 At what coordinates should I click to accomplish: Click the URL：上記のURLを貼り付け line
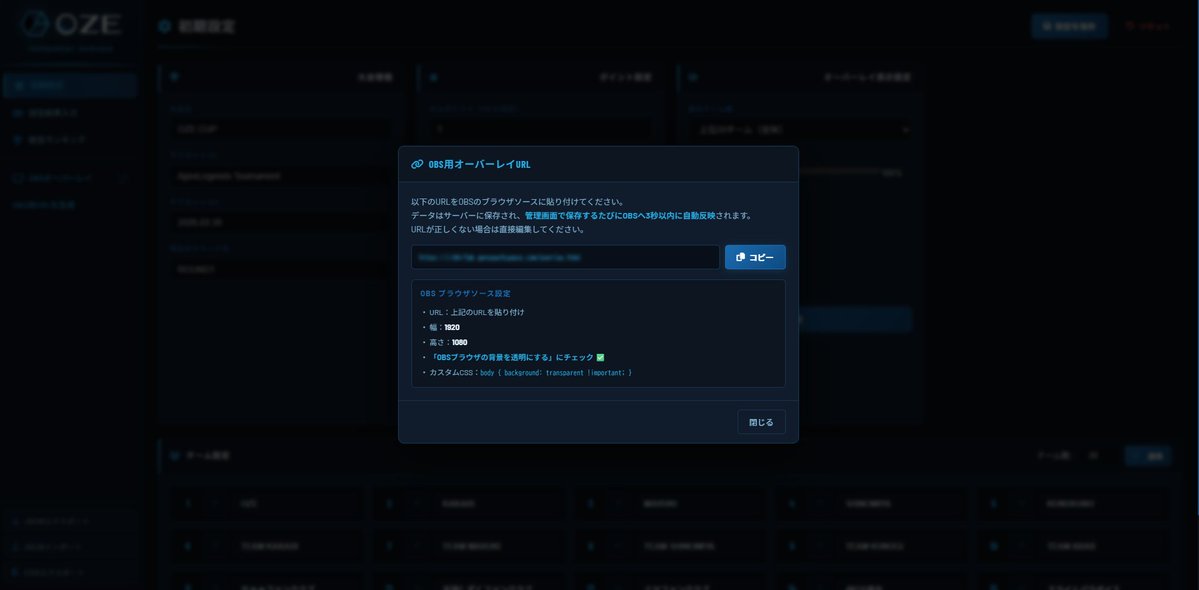tap(476, 313)
